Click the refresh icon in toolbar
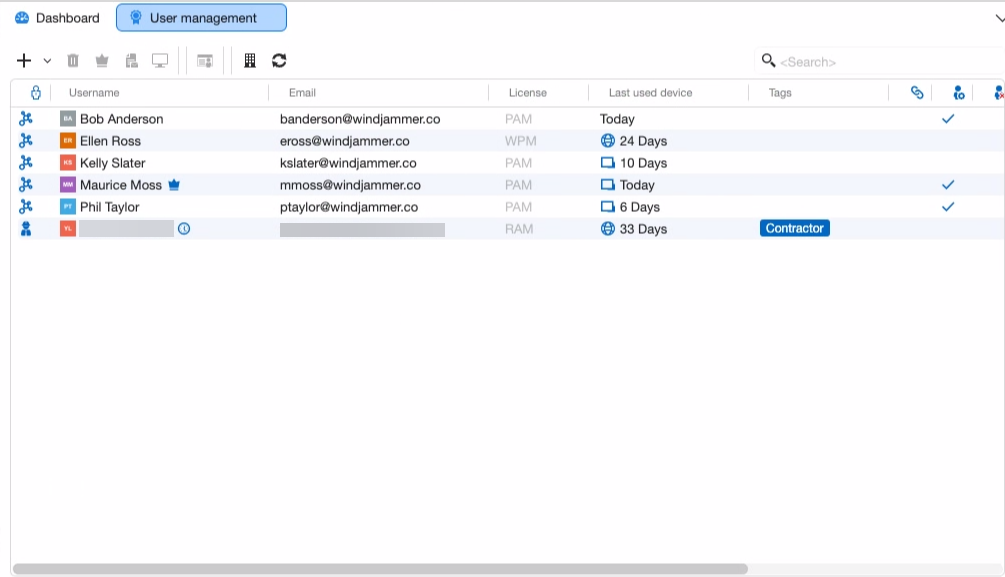The image size is (1005, 577). (x=279, y=60)
